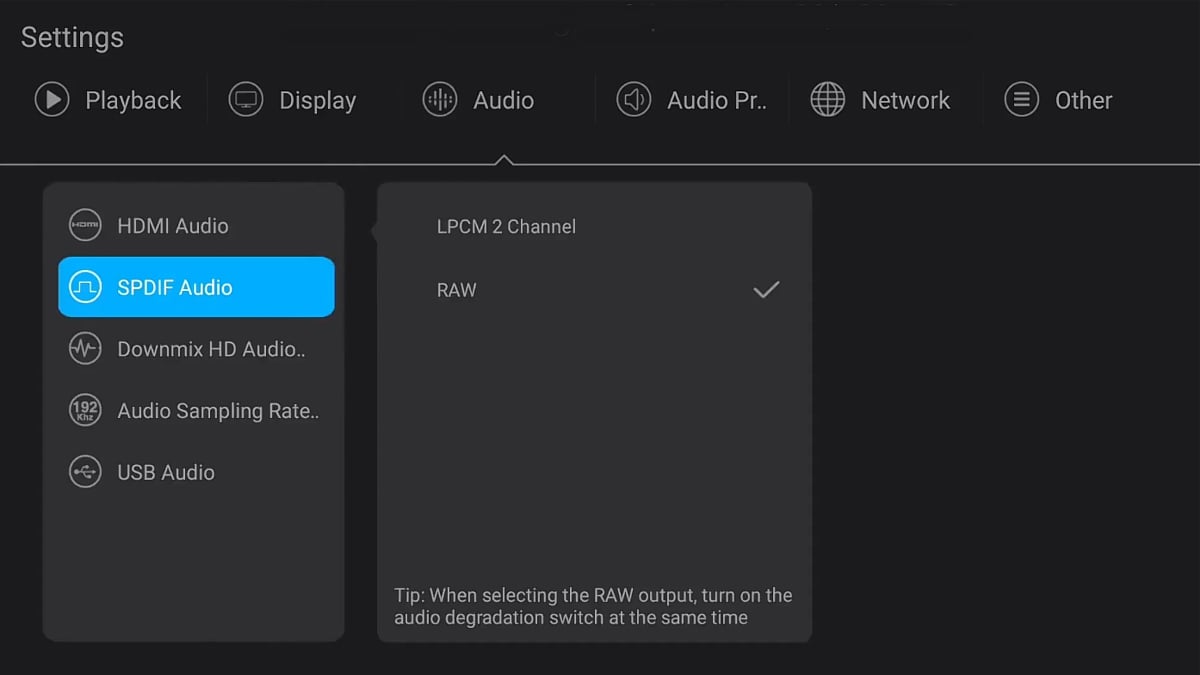Click the 192 kHz sampling rate icon
1200x675 pixels.
point(85,410)
